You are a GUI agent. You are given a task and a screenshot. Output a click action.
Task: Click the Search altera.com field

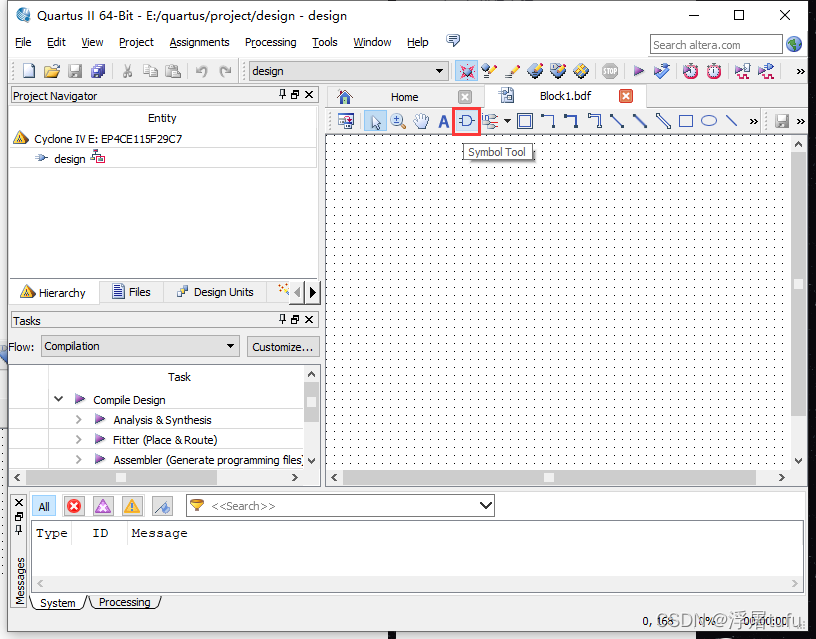(x=716, y=45)
